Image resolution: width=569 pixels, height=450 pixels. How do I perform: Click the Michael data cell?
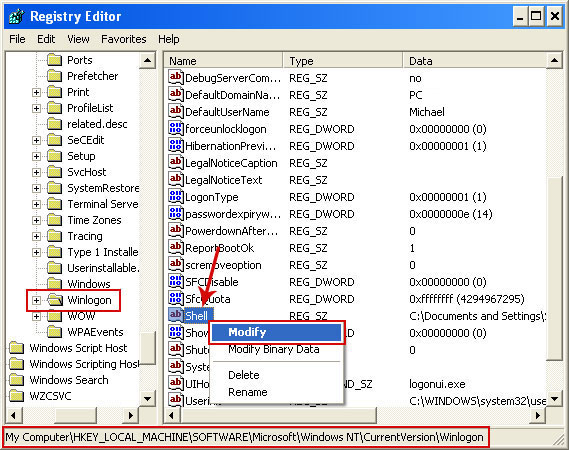click(x=426, y=111)
